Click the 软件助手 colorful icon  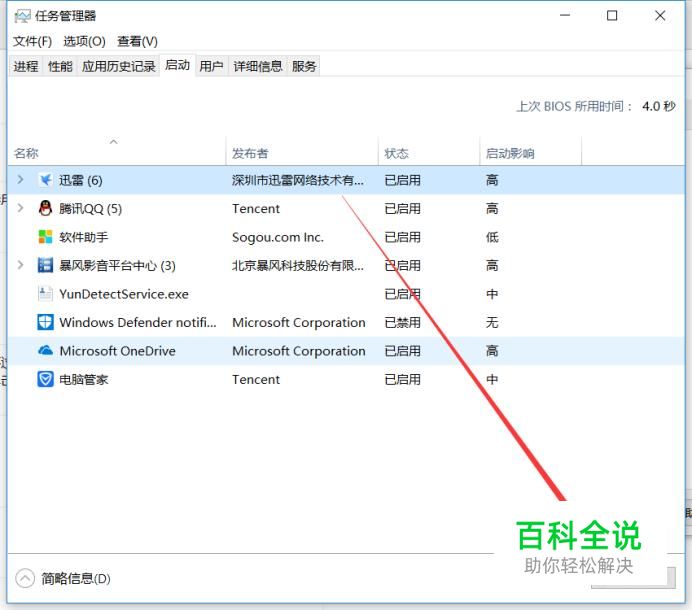pos(45,237)
